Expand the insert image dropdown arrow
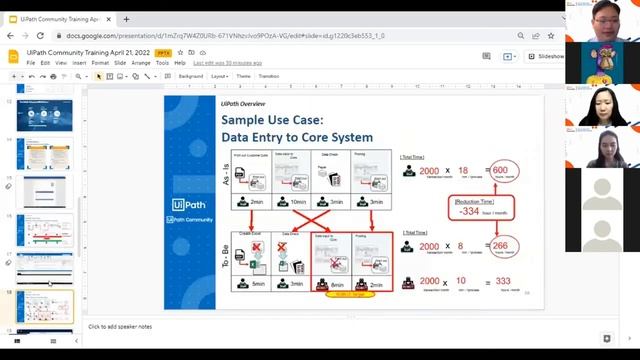 [127, 76]
